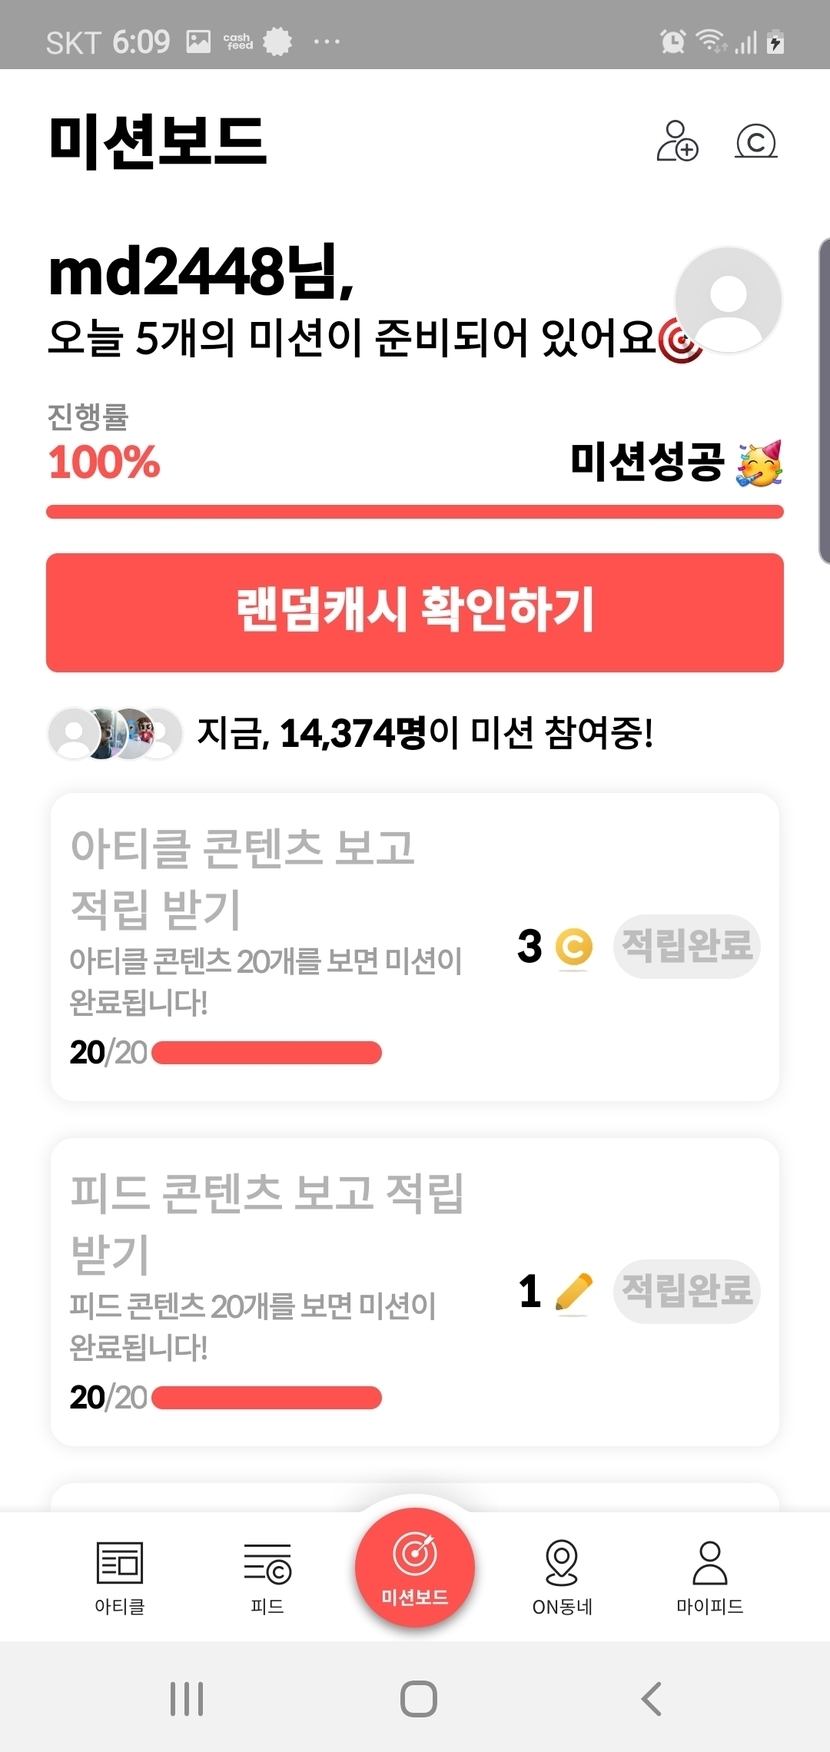
Task: Tap 적립완료 button for feed mission
Action: tap(686, 1290)
